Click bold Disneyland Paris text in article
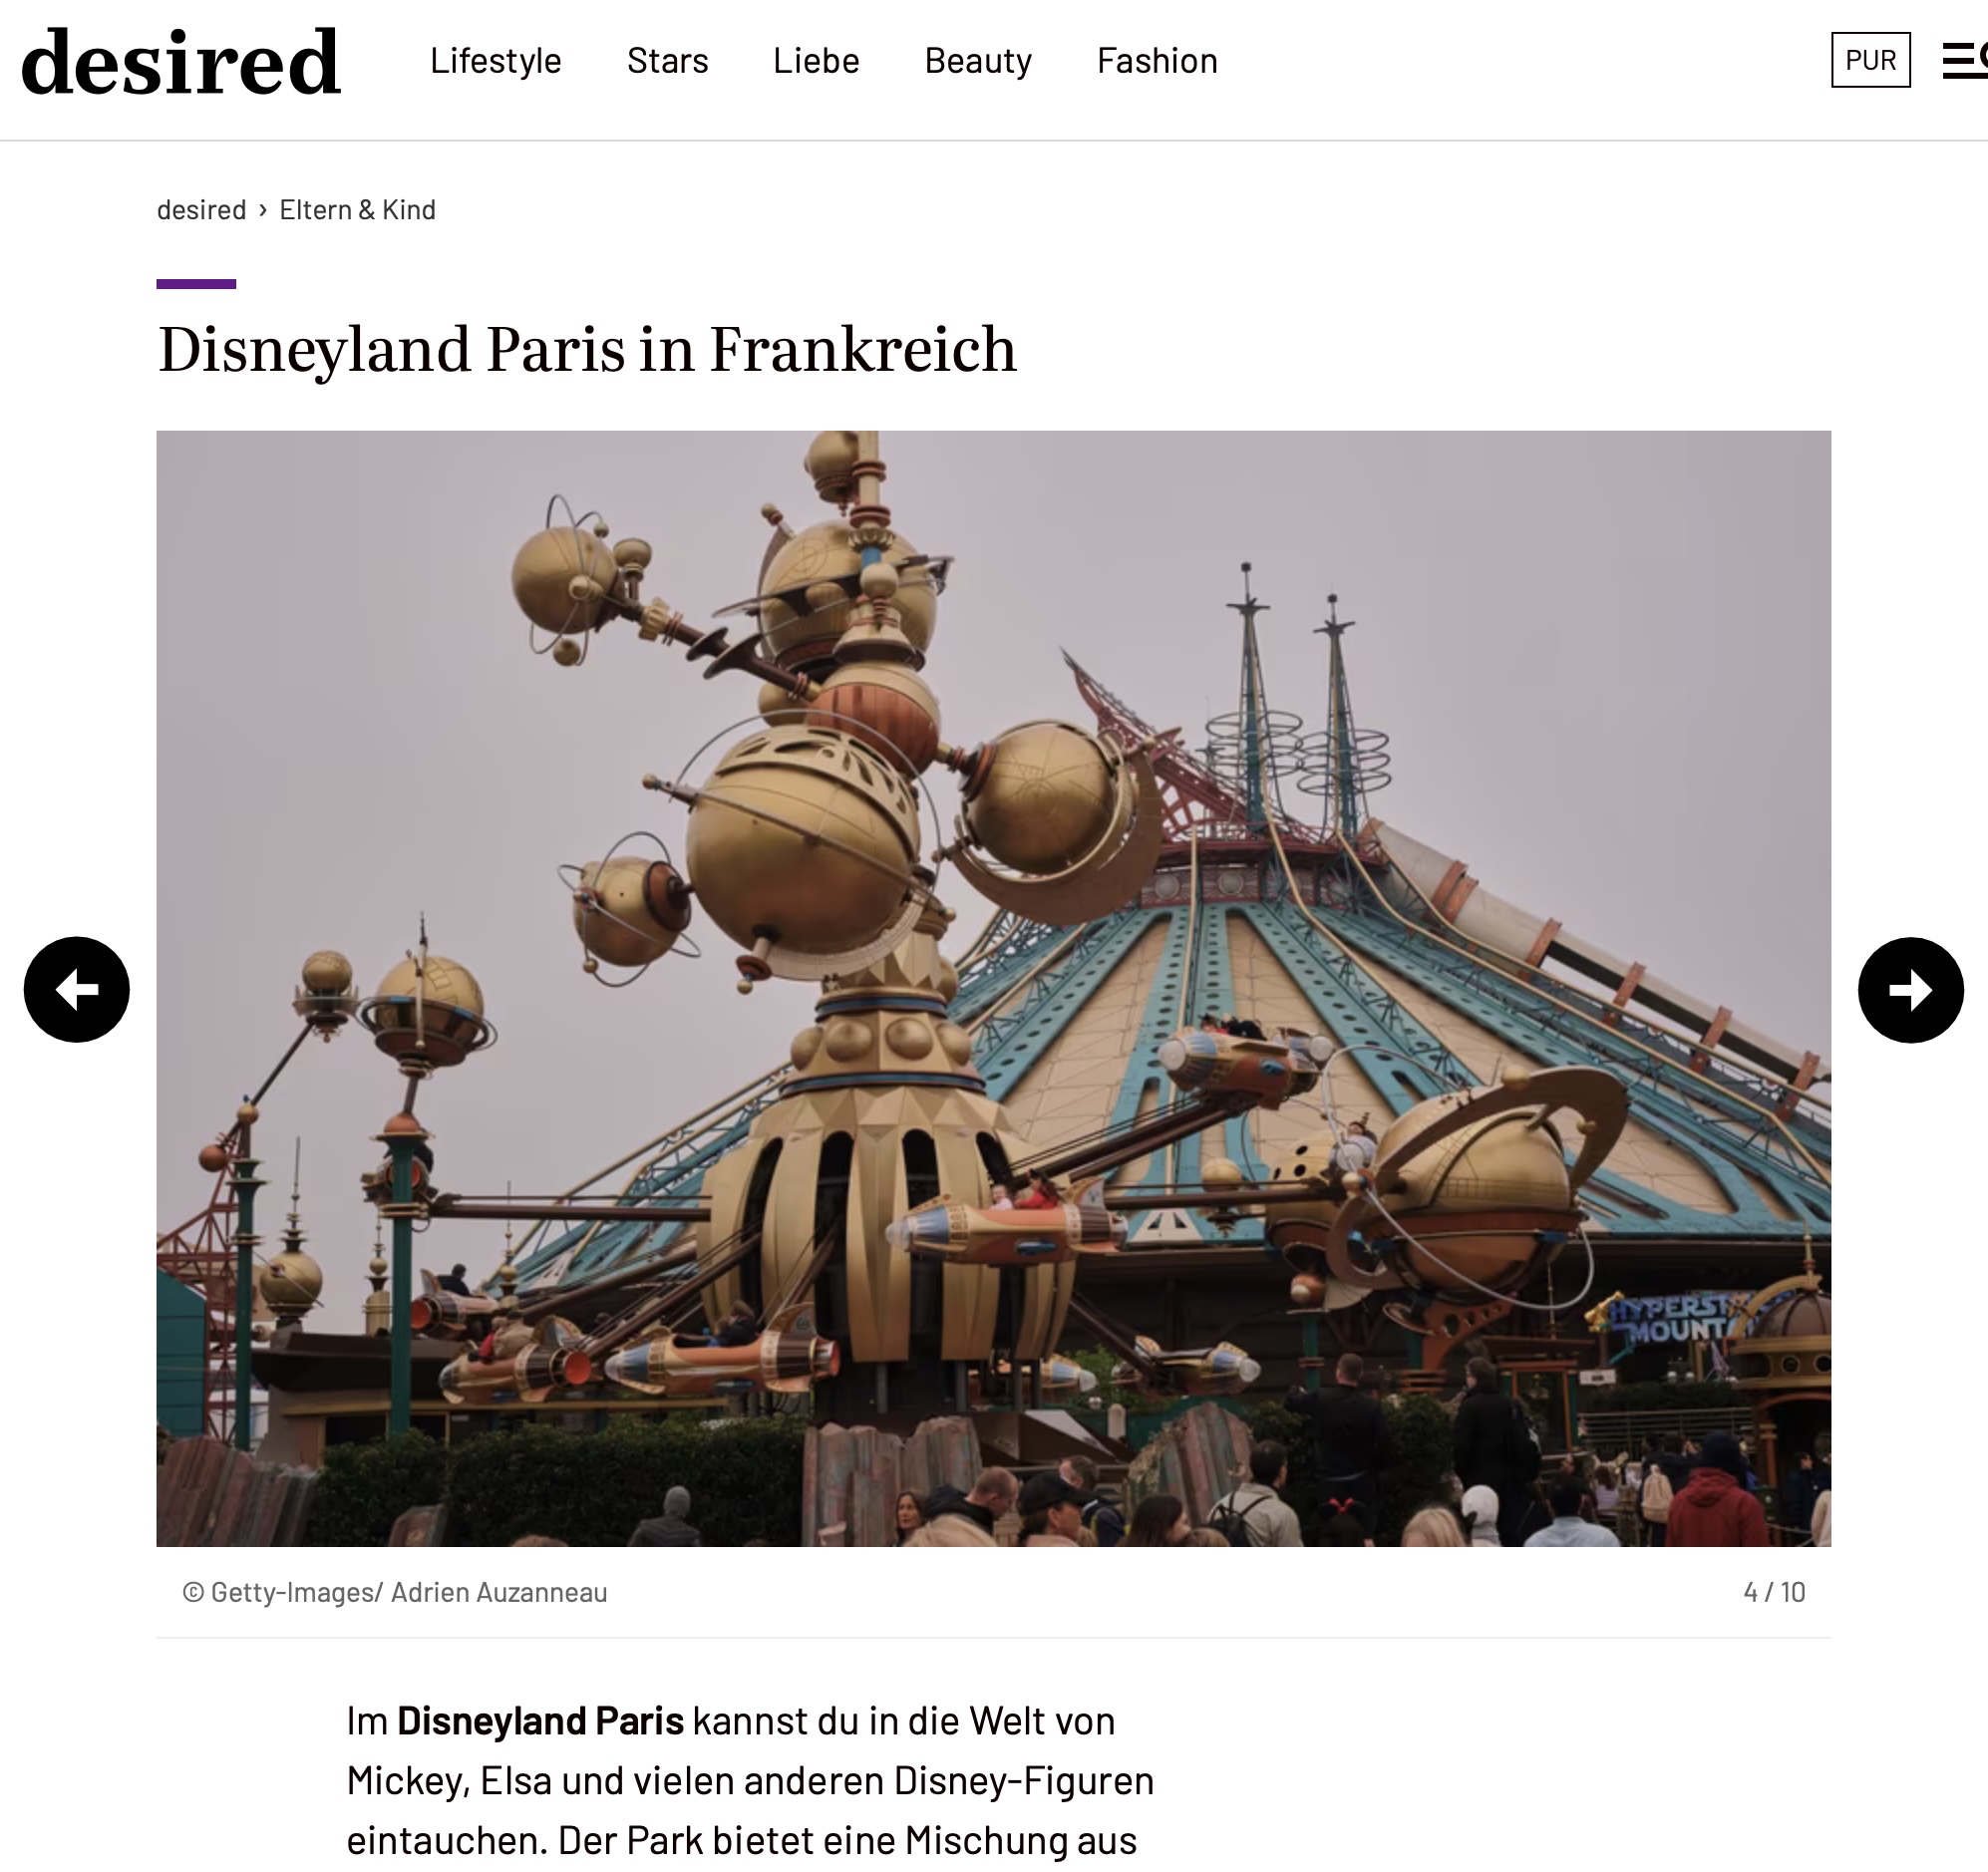This screenshot has height=1872, width=1988. point(541,1721)
